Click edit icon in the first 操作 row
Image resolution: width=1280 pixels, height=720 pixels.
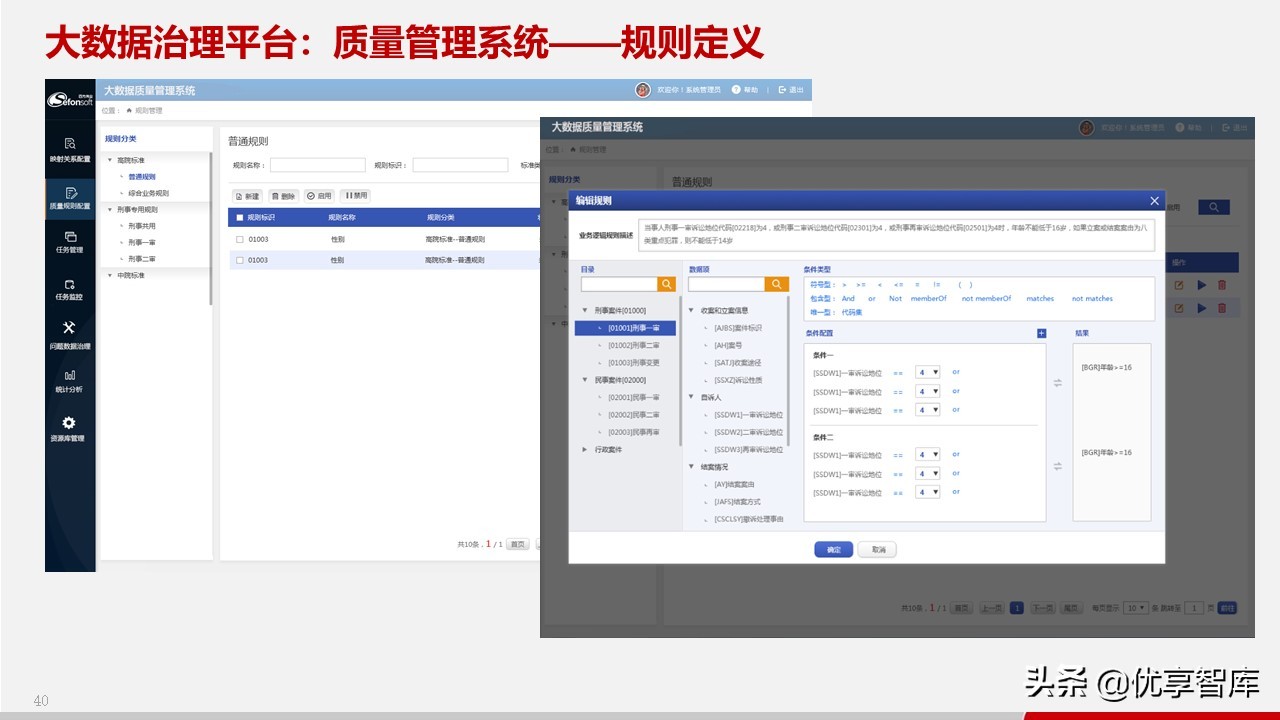coord(1179,285)
